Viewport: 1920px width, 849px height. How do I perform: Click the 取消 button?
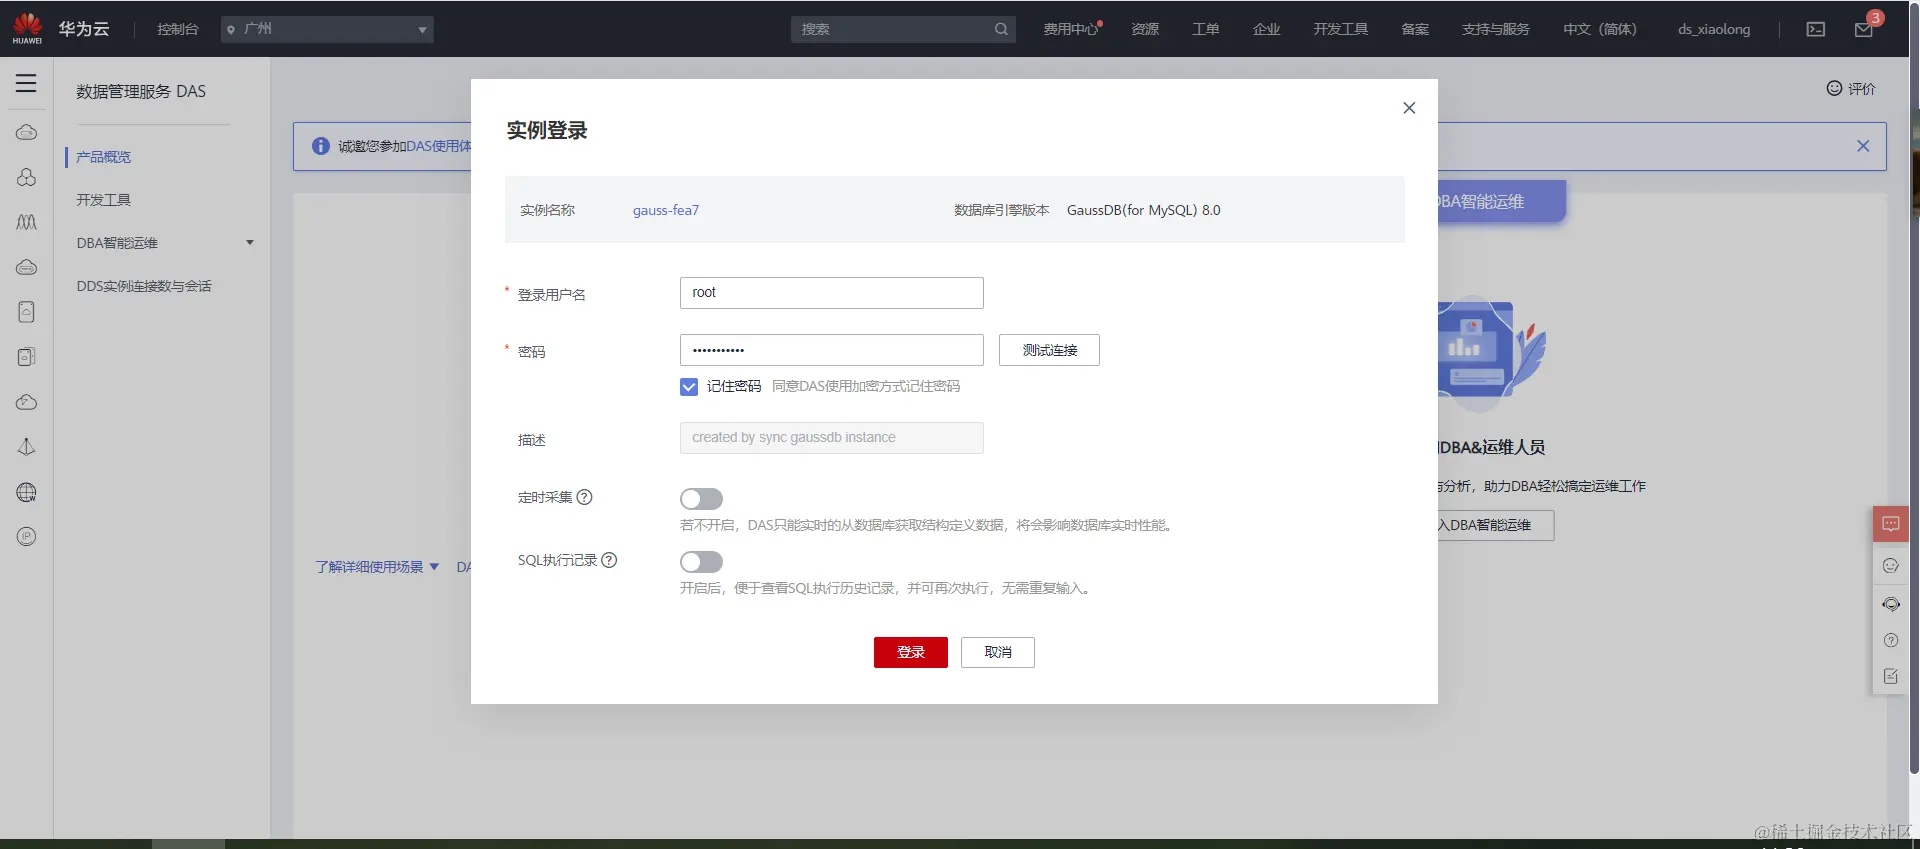(x=997, y=652)
